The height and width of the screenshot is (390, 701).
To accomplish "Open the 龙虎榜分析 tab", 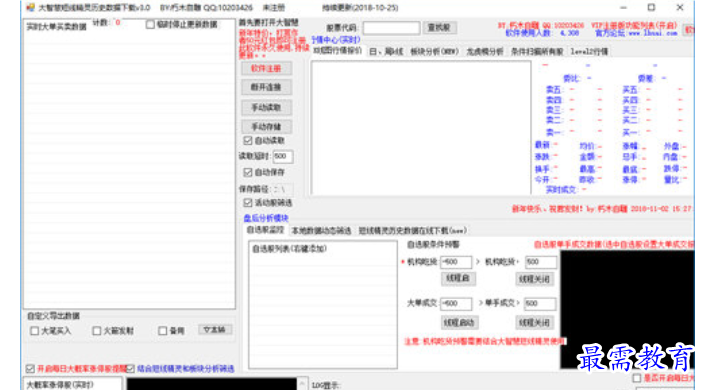I will (x=485, y=51).
